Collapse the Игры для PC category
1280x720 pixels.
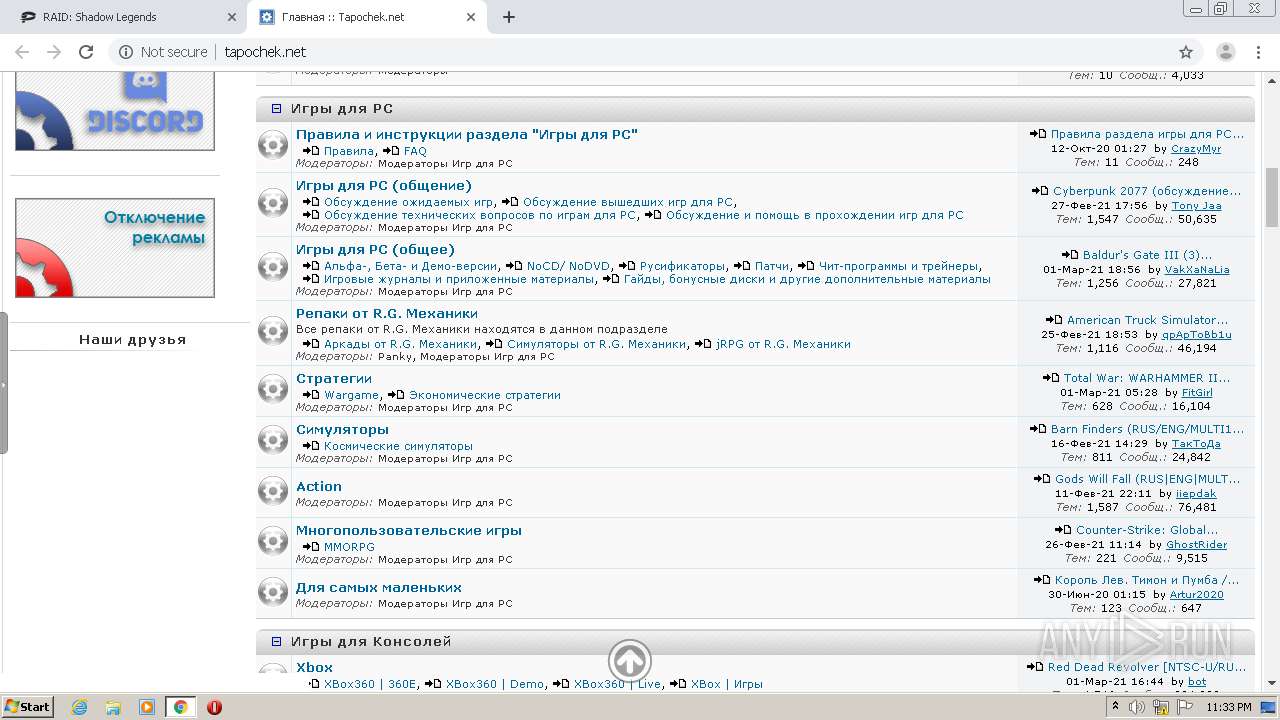coord(277,109)
